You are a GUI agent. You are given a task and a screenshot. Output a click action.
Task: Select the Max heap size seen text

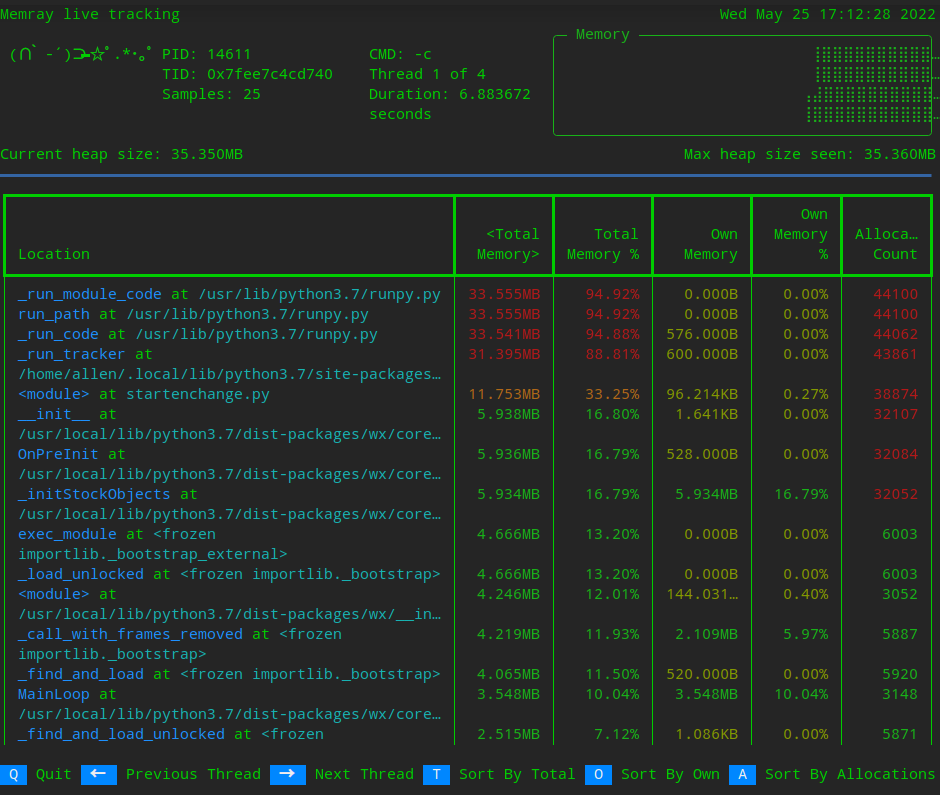click(809, 154)
